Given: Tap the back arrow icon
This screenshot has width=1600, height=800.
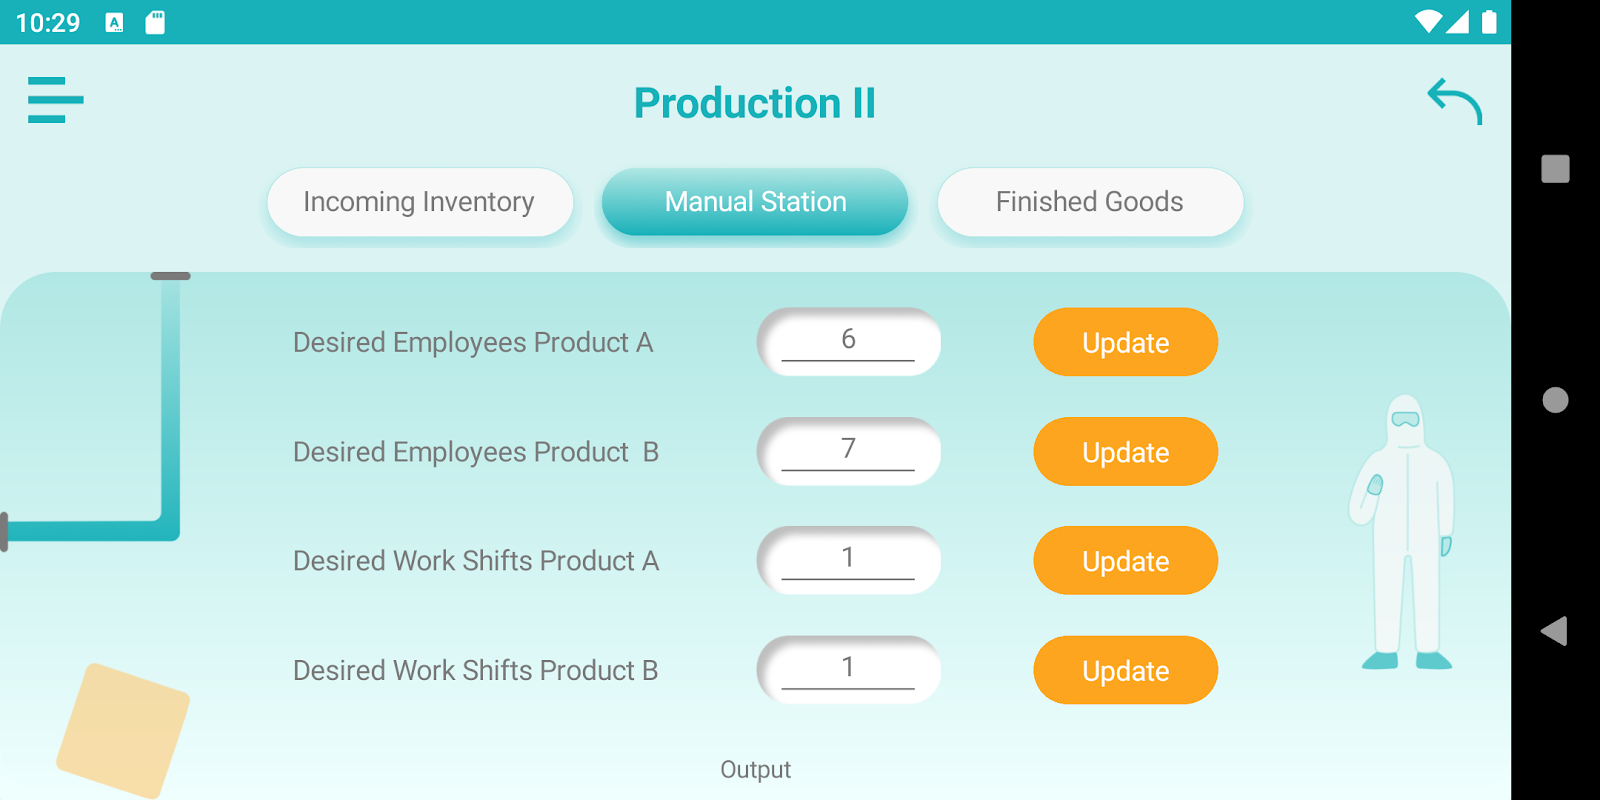Looking at the screenshot, I should pos(1454,101).
